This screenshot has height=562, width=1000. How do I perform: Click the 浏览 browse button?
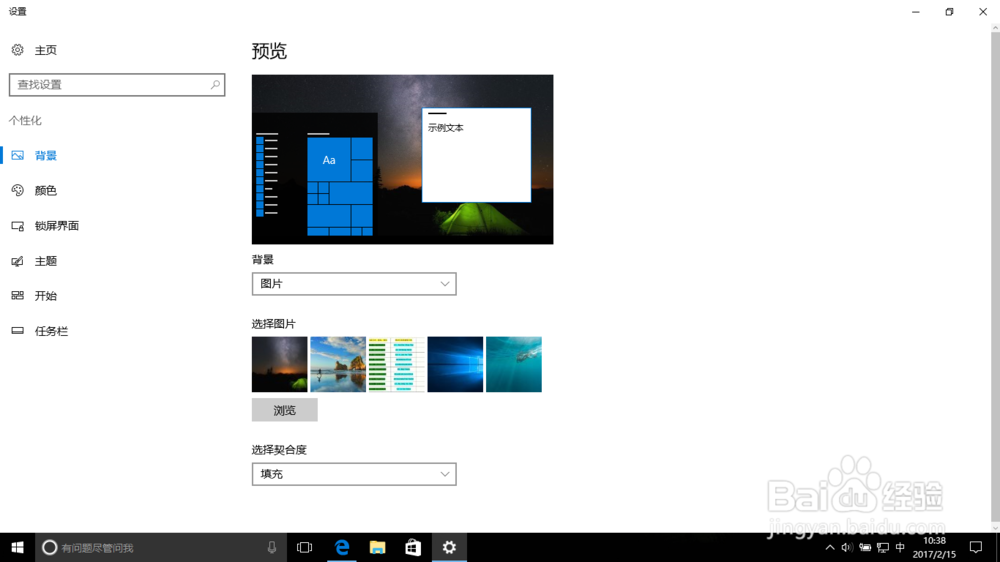284,410
